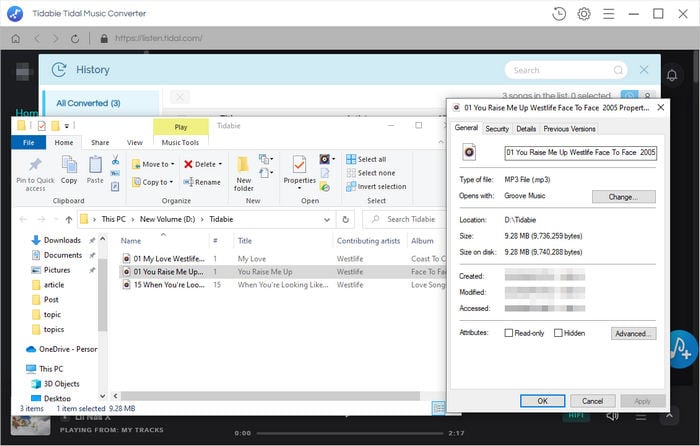Select the file 15 When You're Loo...
Screen dimensions: 700x446
coord(164,285)
